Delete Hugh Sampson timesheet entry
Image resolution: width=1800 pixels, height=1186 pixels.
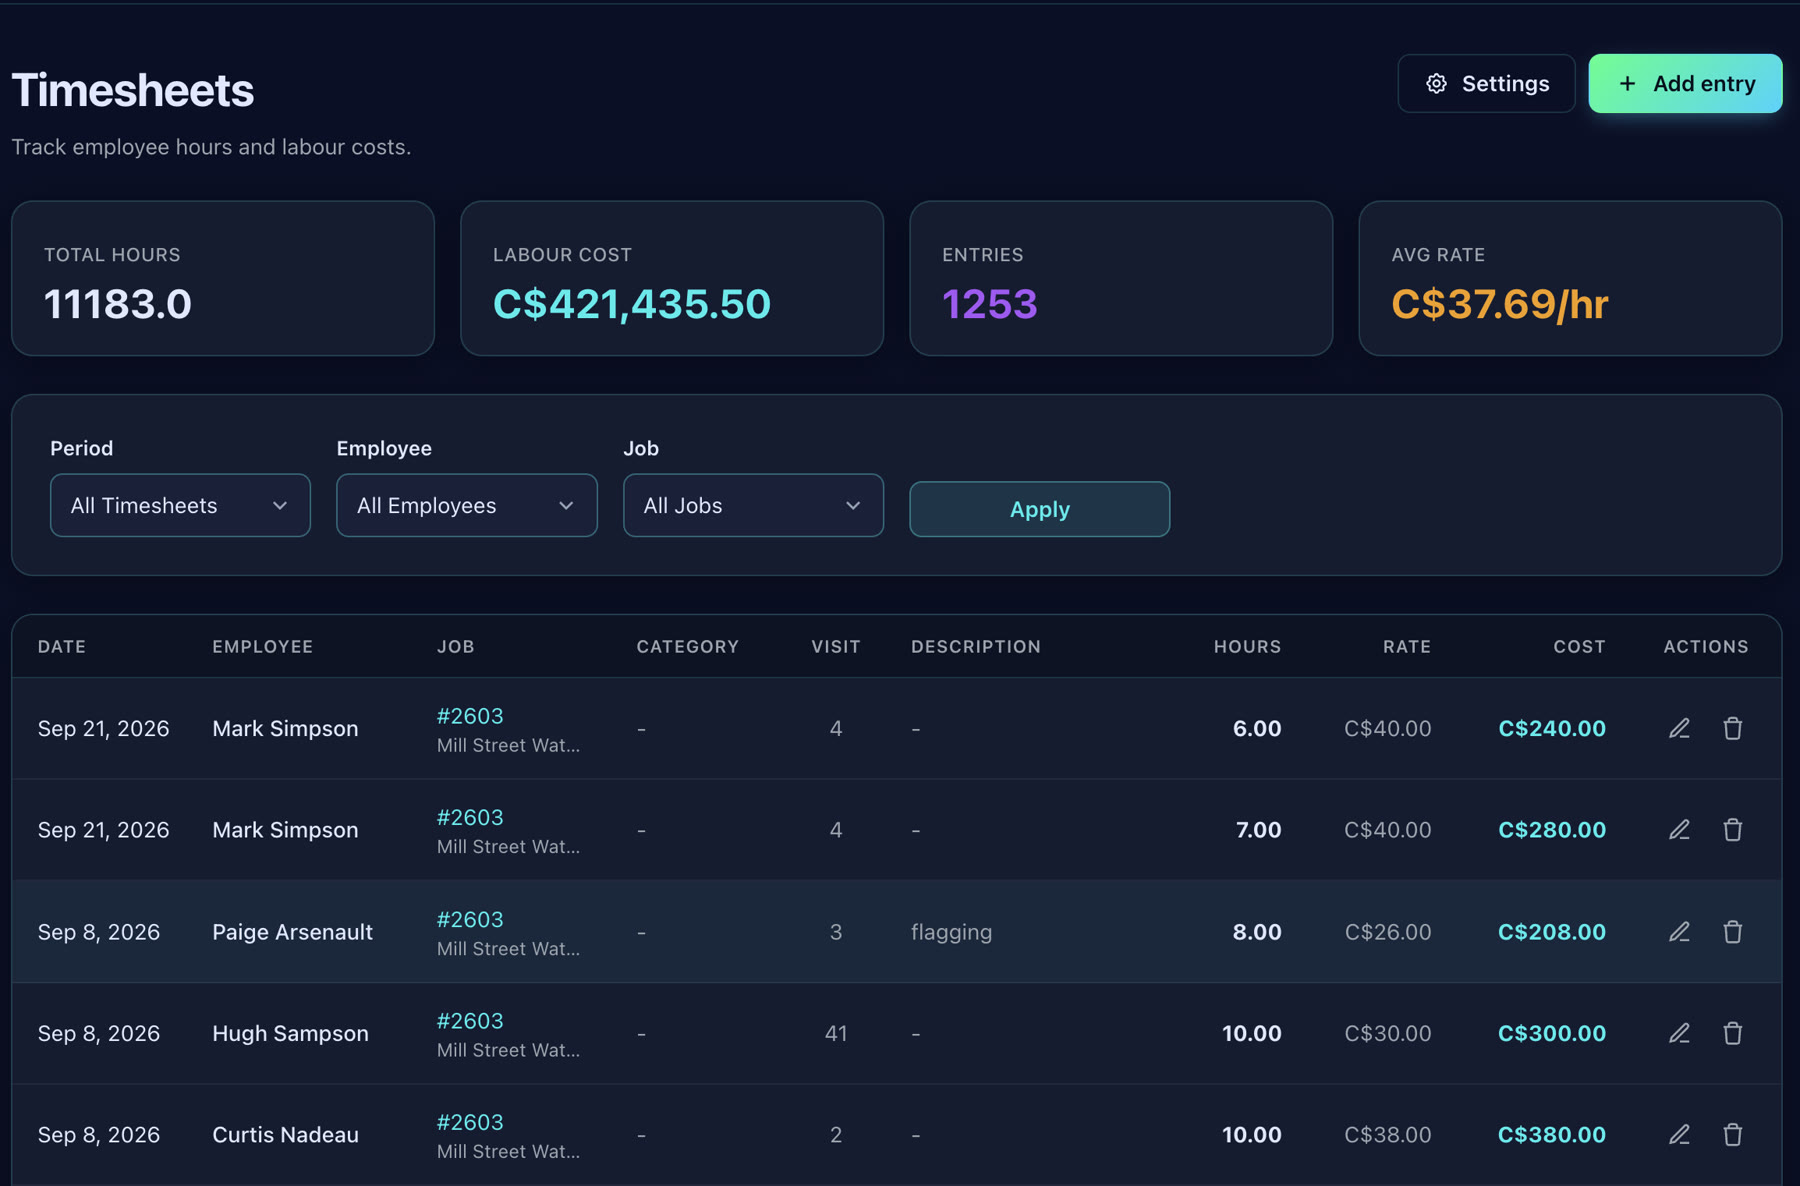click(1733, 1033)
